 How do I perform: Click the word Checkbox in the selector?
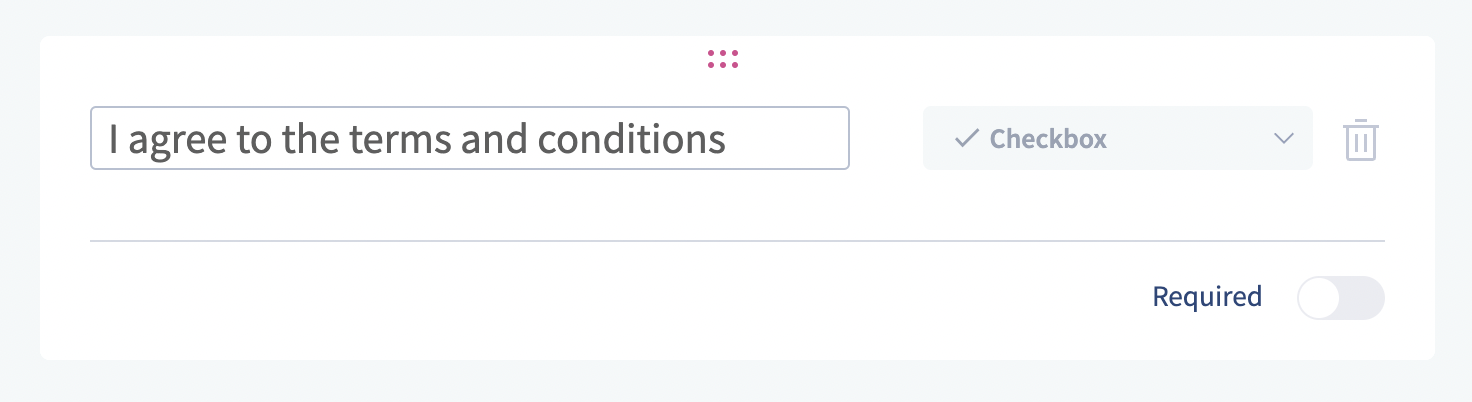tap(1048, 139)
